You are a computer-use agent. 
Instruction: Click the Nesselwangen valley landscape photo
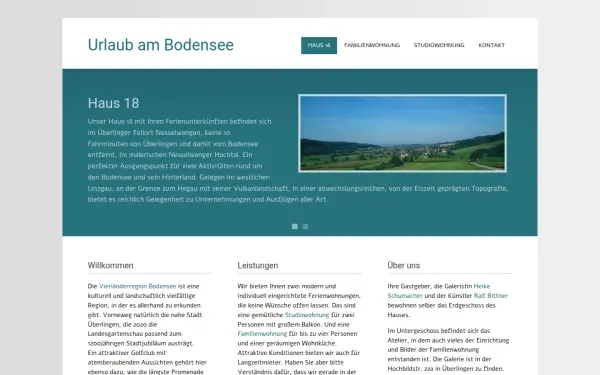coord(402,133)
